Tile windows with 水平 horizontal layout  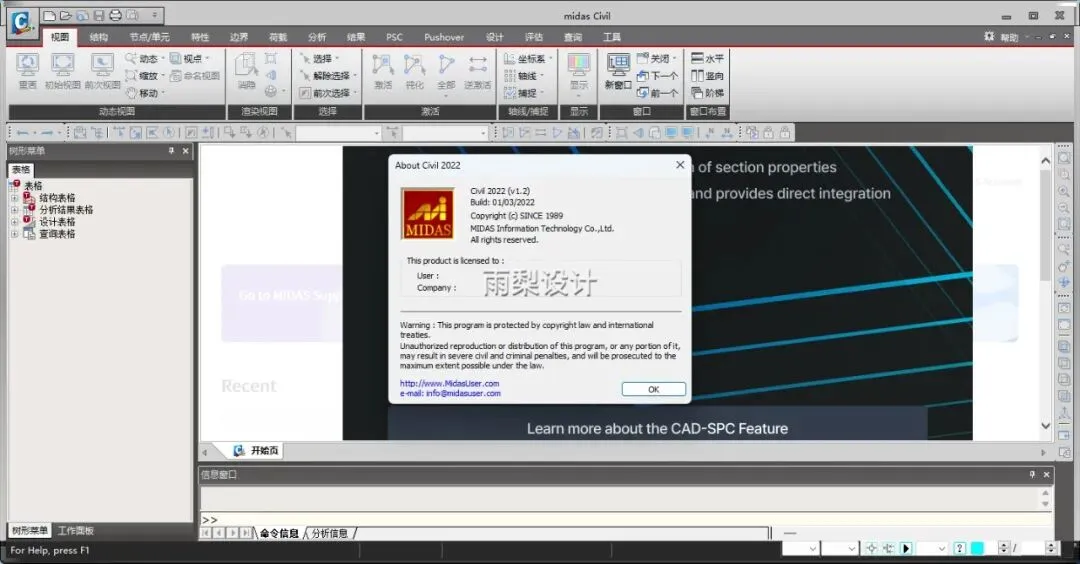(x=707, y=59)
